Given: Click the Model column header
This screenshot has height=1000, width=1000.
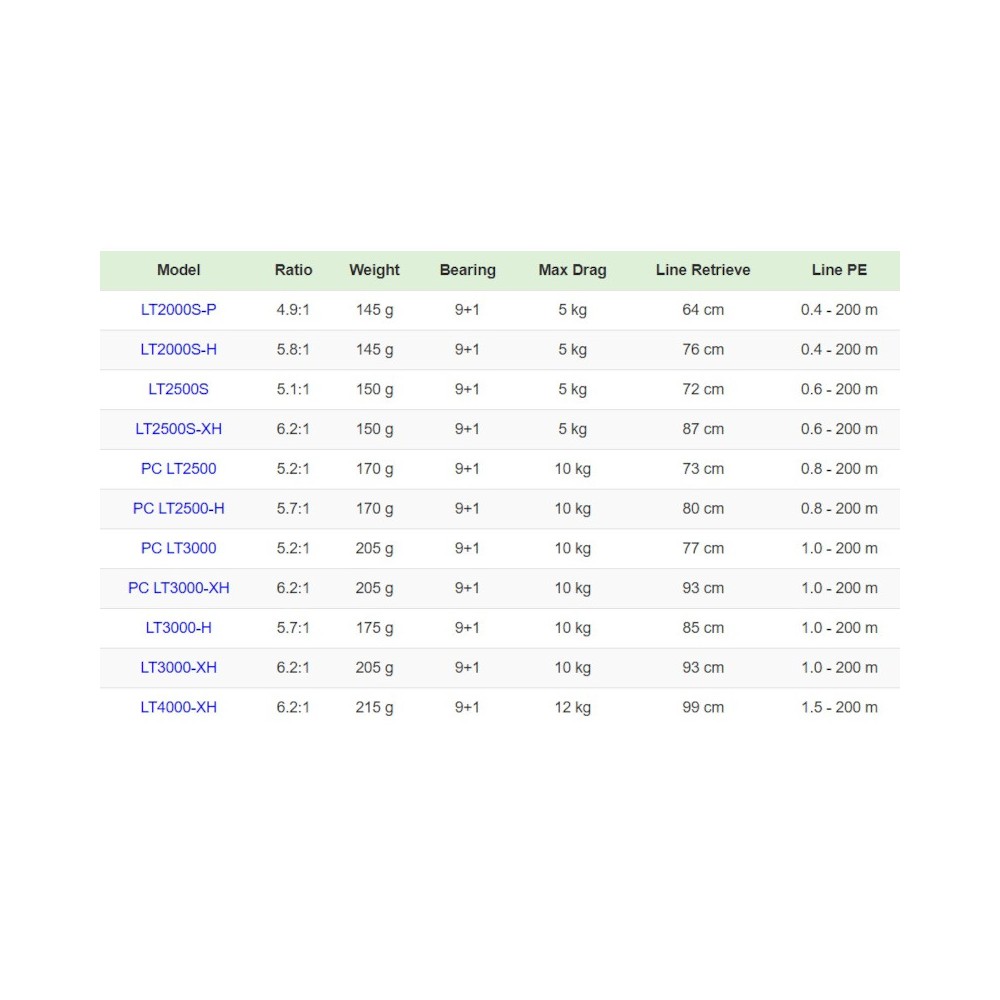Looking at the screenshot, I should click(178, 270).
